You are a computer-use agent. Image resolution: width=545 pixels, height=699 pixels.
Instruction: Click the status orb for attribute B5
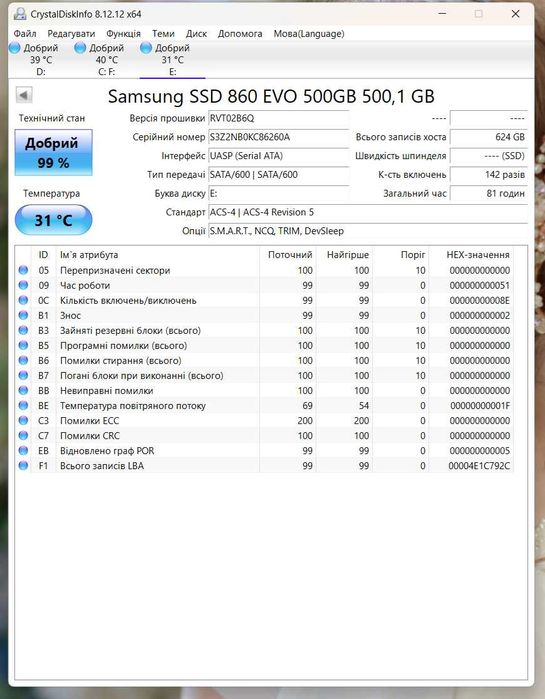tap(23, 345)
